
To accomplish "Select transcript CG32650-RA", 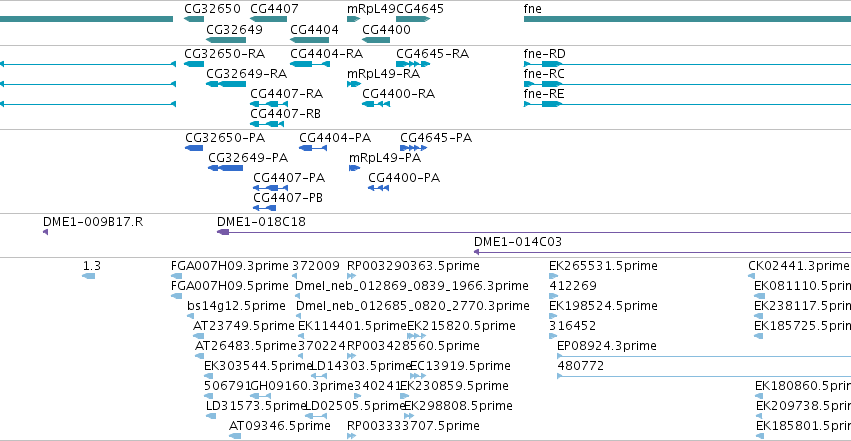I will coord(194,64).
